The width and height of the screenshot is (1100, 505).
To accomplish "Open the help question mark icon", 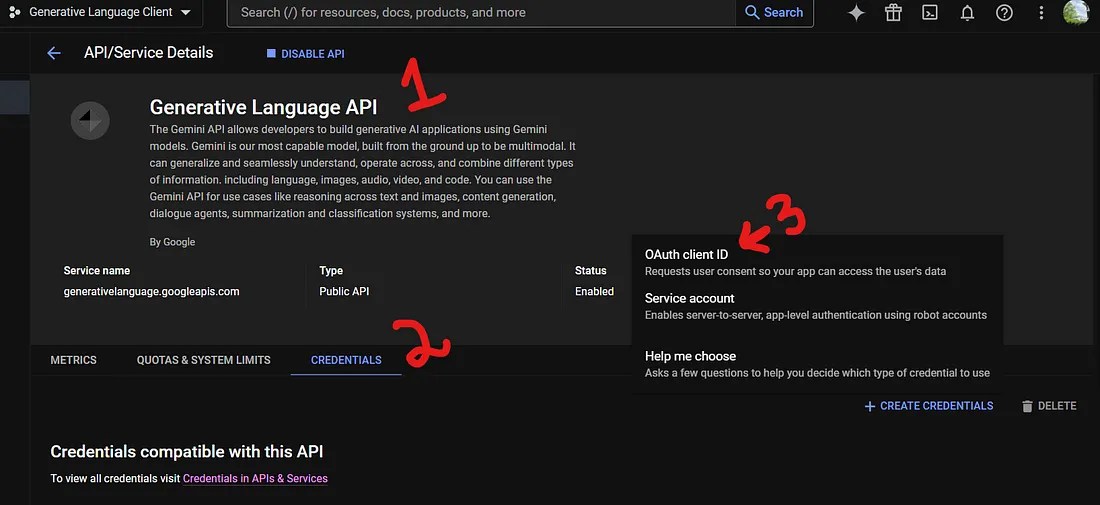I will pos(1005,13).
